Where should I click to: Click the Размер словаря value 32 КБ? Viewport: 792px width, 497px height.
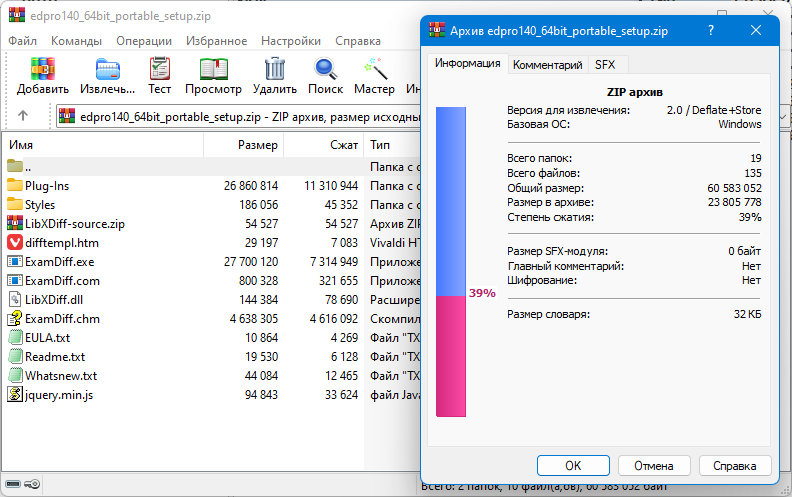coord(748,314)
